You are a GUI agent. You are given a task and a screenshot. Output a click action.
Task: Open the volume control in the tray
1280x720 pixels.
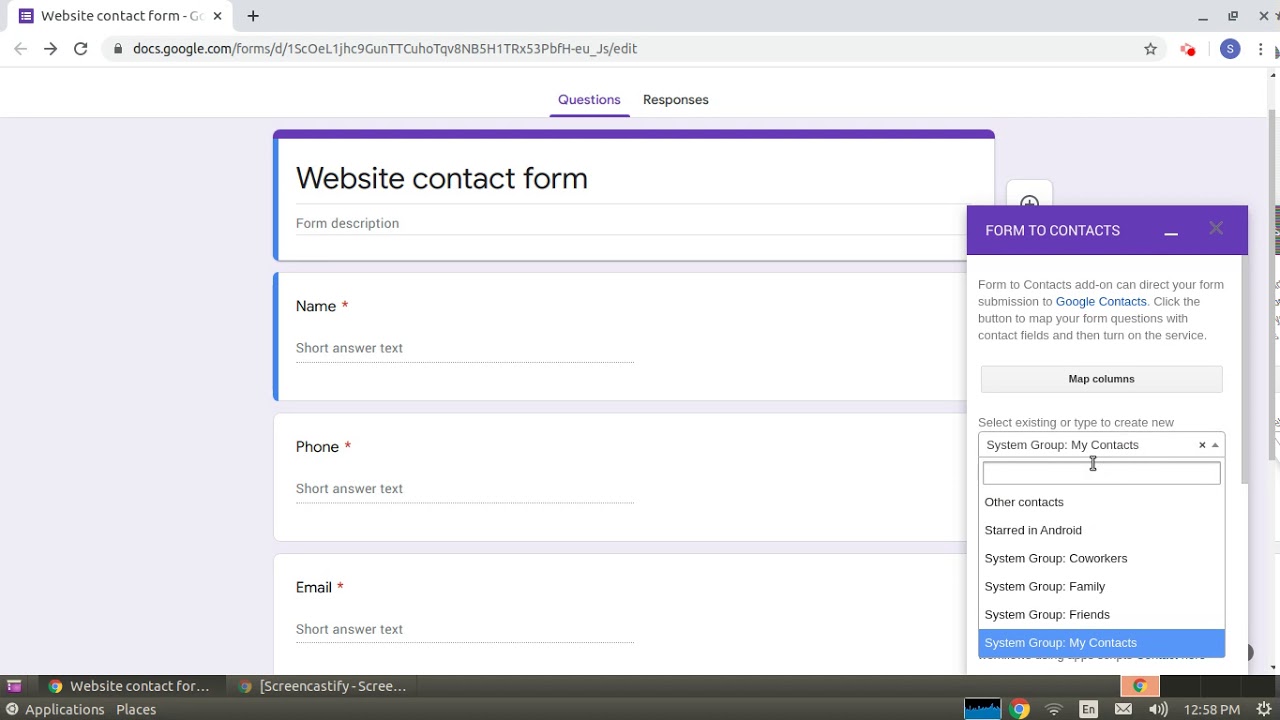point(1158,710)
